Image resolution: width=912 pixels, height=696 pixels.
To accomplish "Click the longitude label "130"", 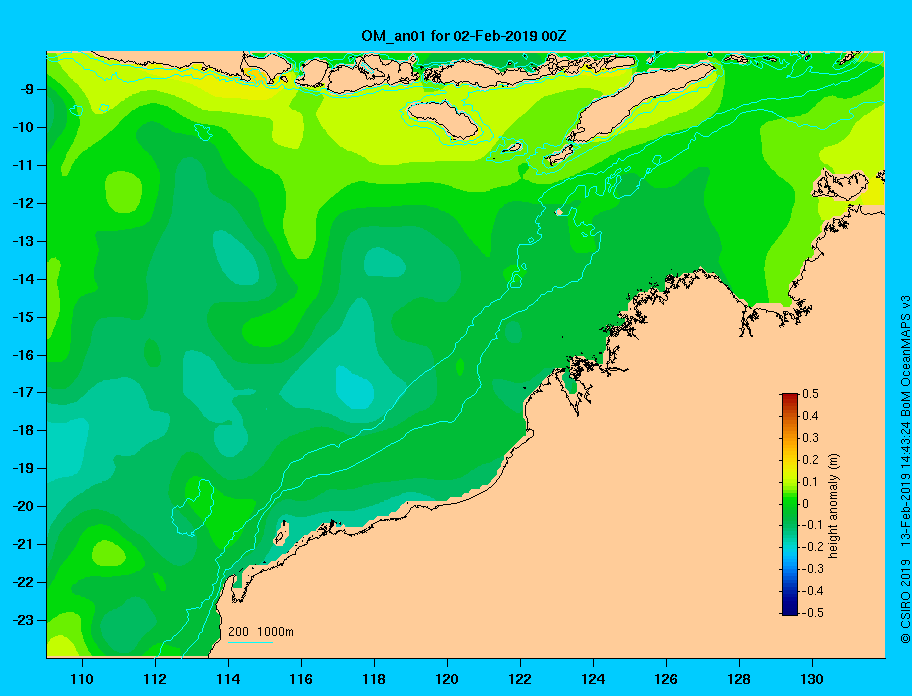I will pos(812,679).
